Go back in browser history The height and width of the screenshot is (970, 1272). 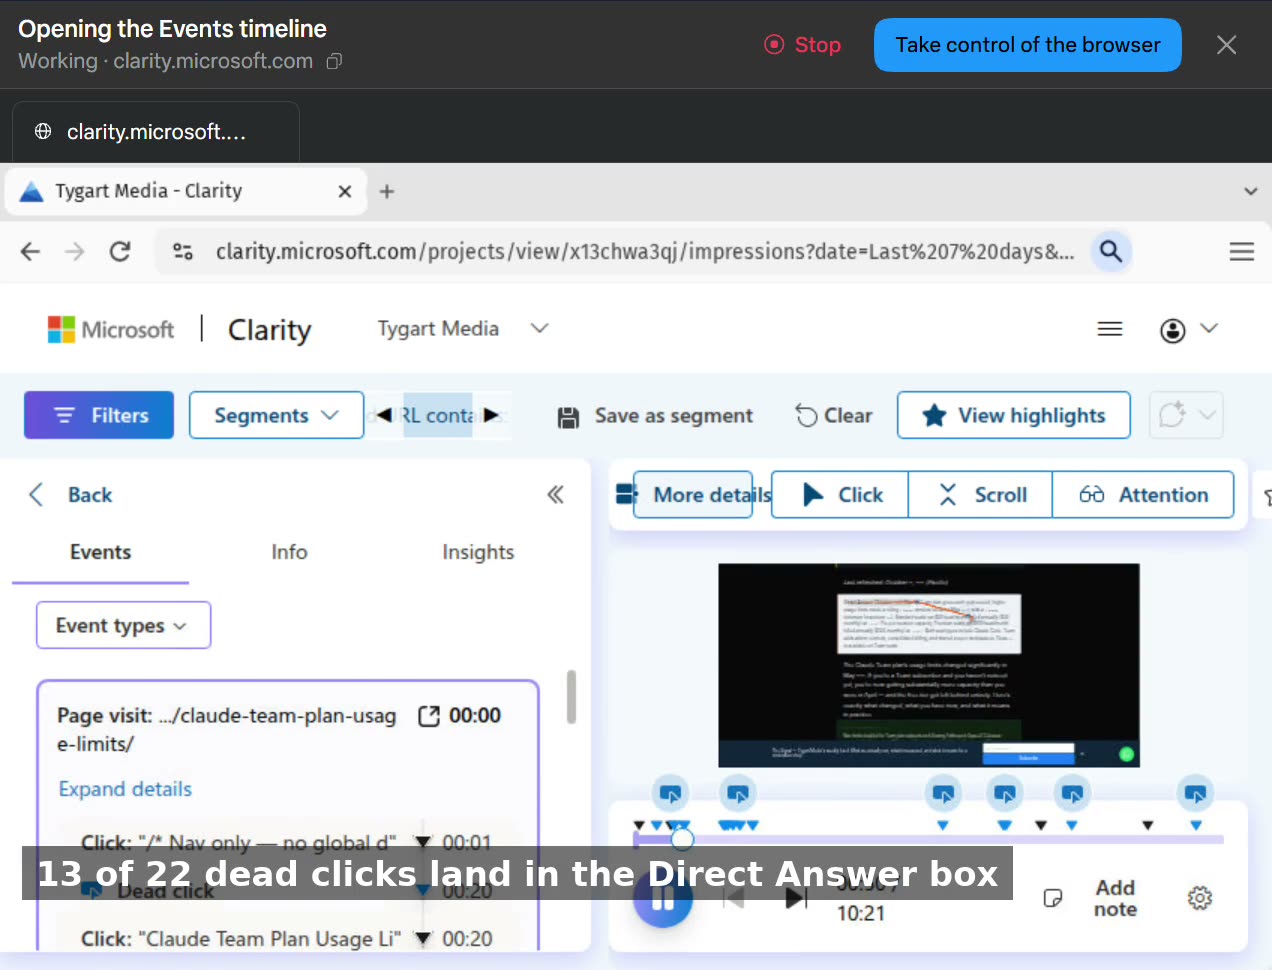point(30,251)
